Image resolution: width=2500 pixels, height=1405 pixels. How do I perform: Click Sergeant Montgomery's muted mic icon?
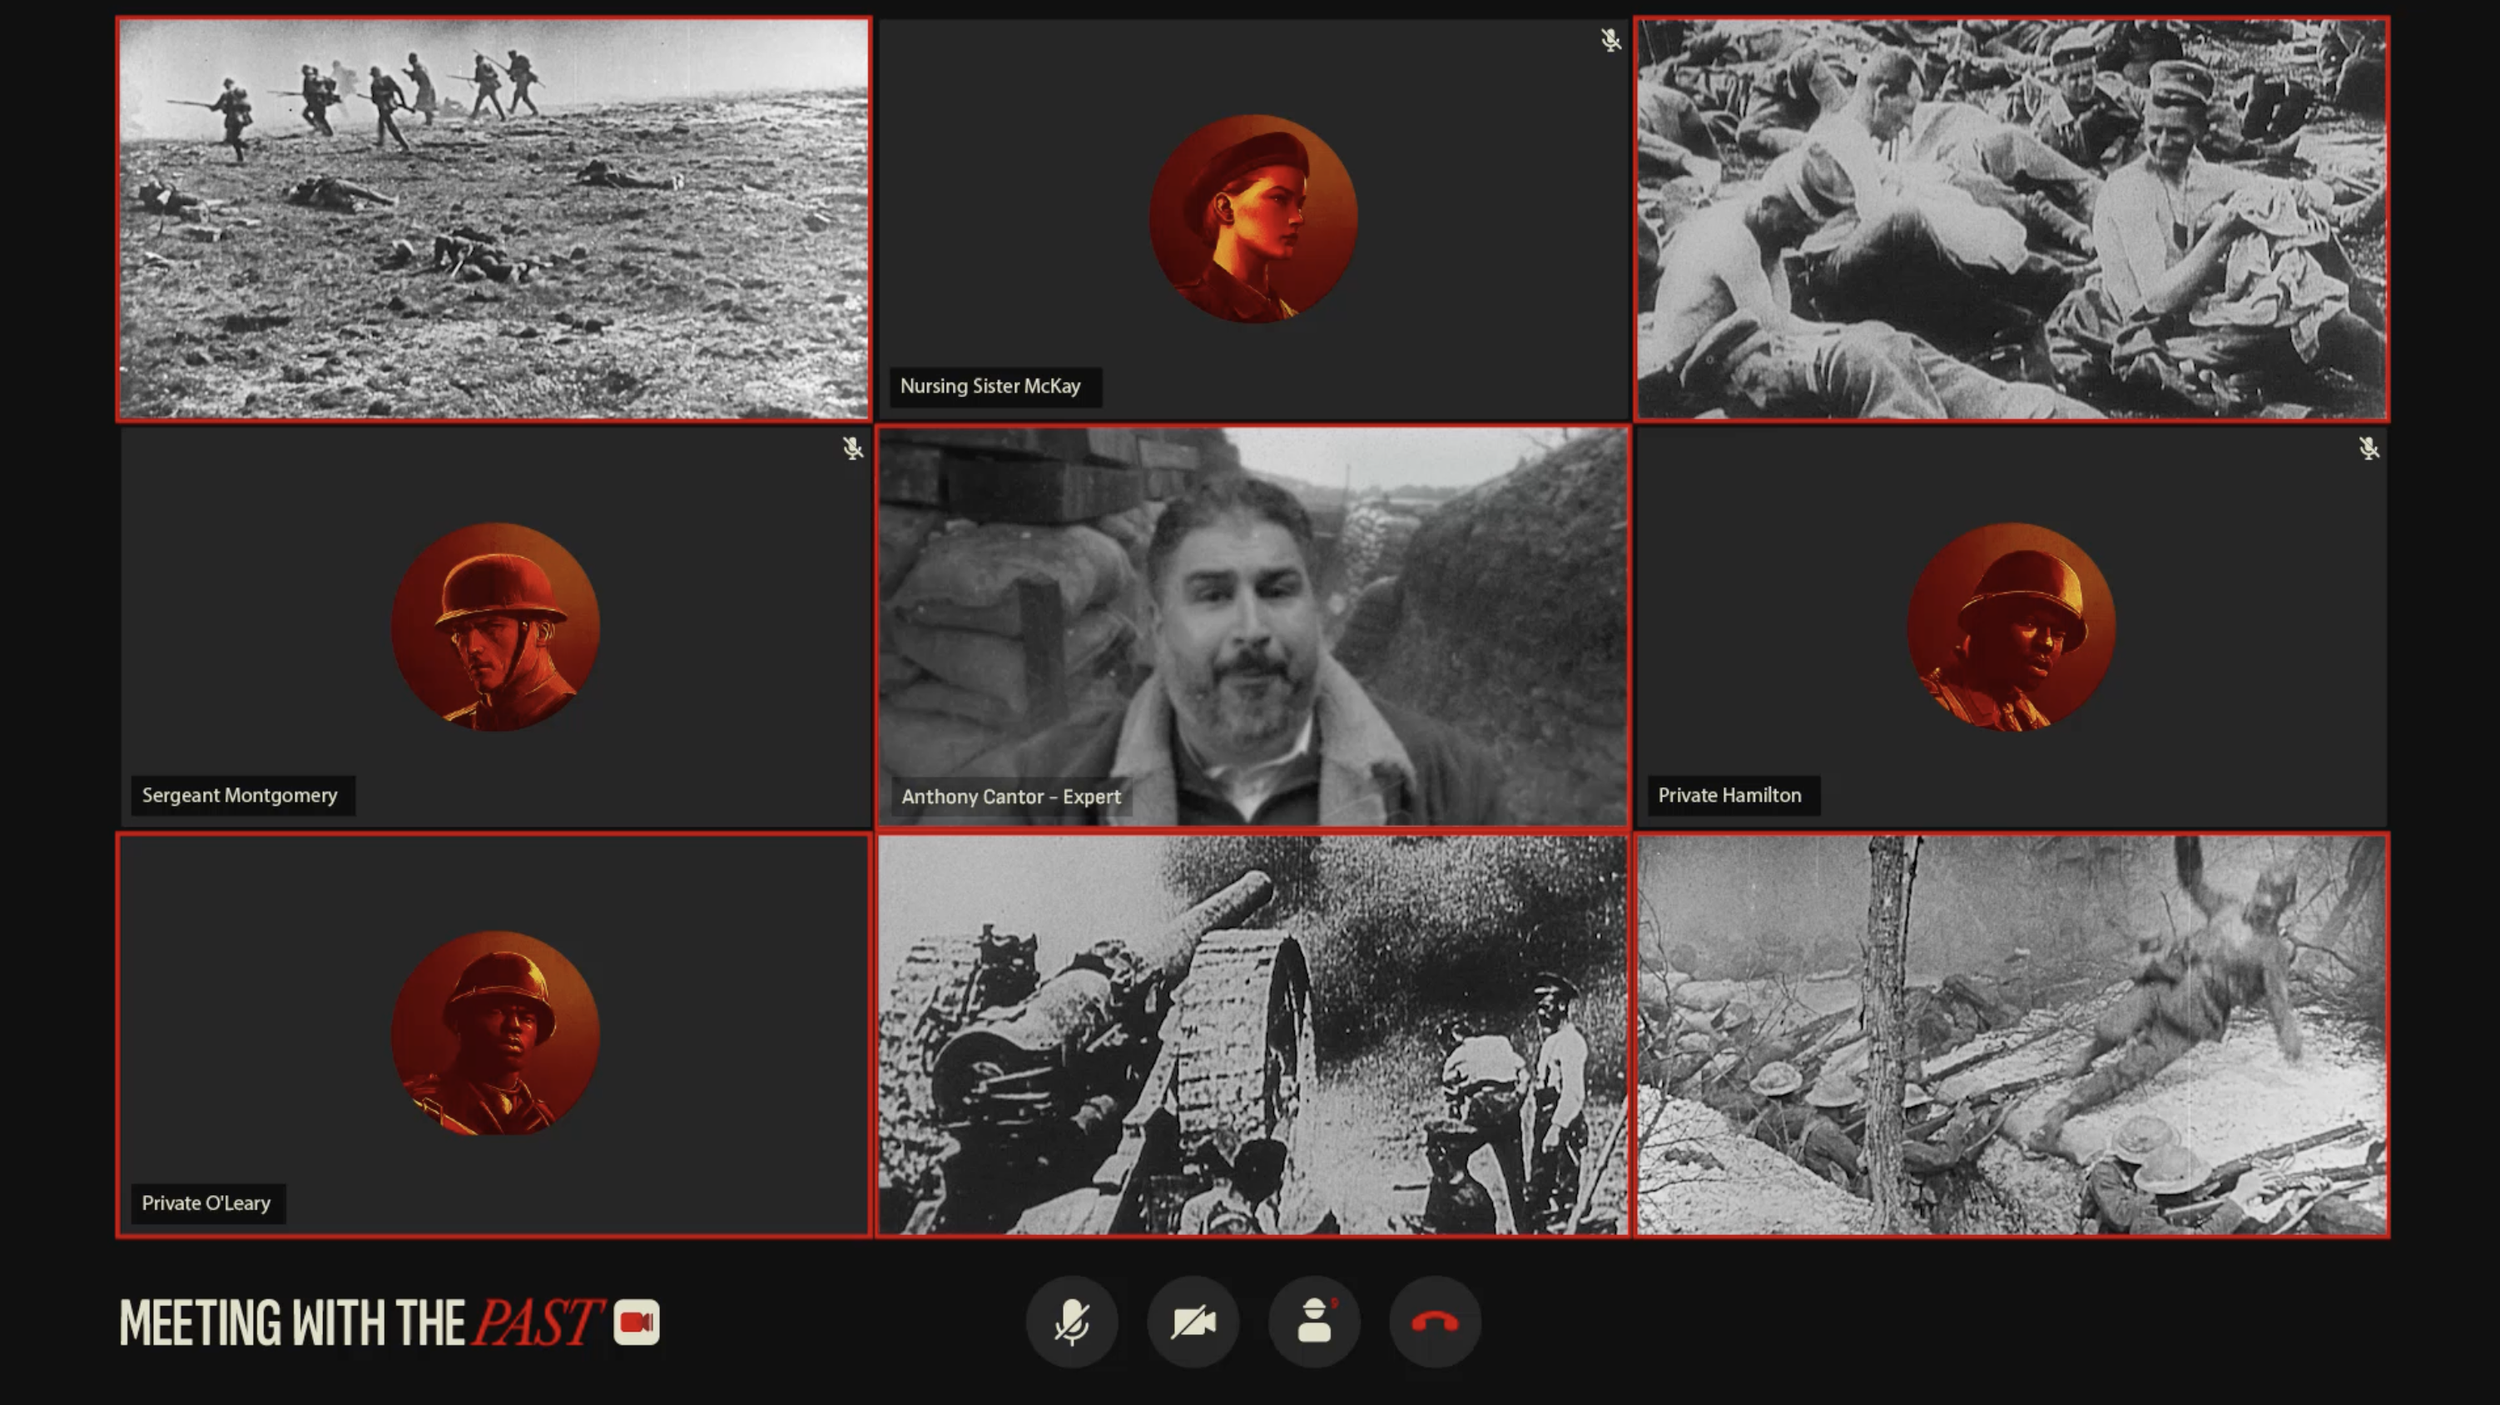(x=852, y=448)
